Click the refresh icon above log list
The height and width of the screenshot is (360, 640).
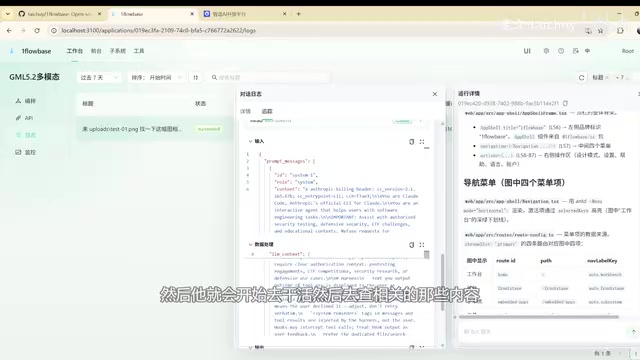[x=581, y=78]
